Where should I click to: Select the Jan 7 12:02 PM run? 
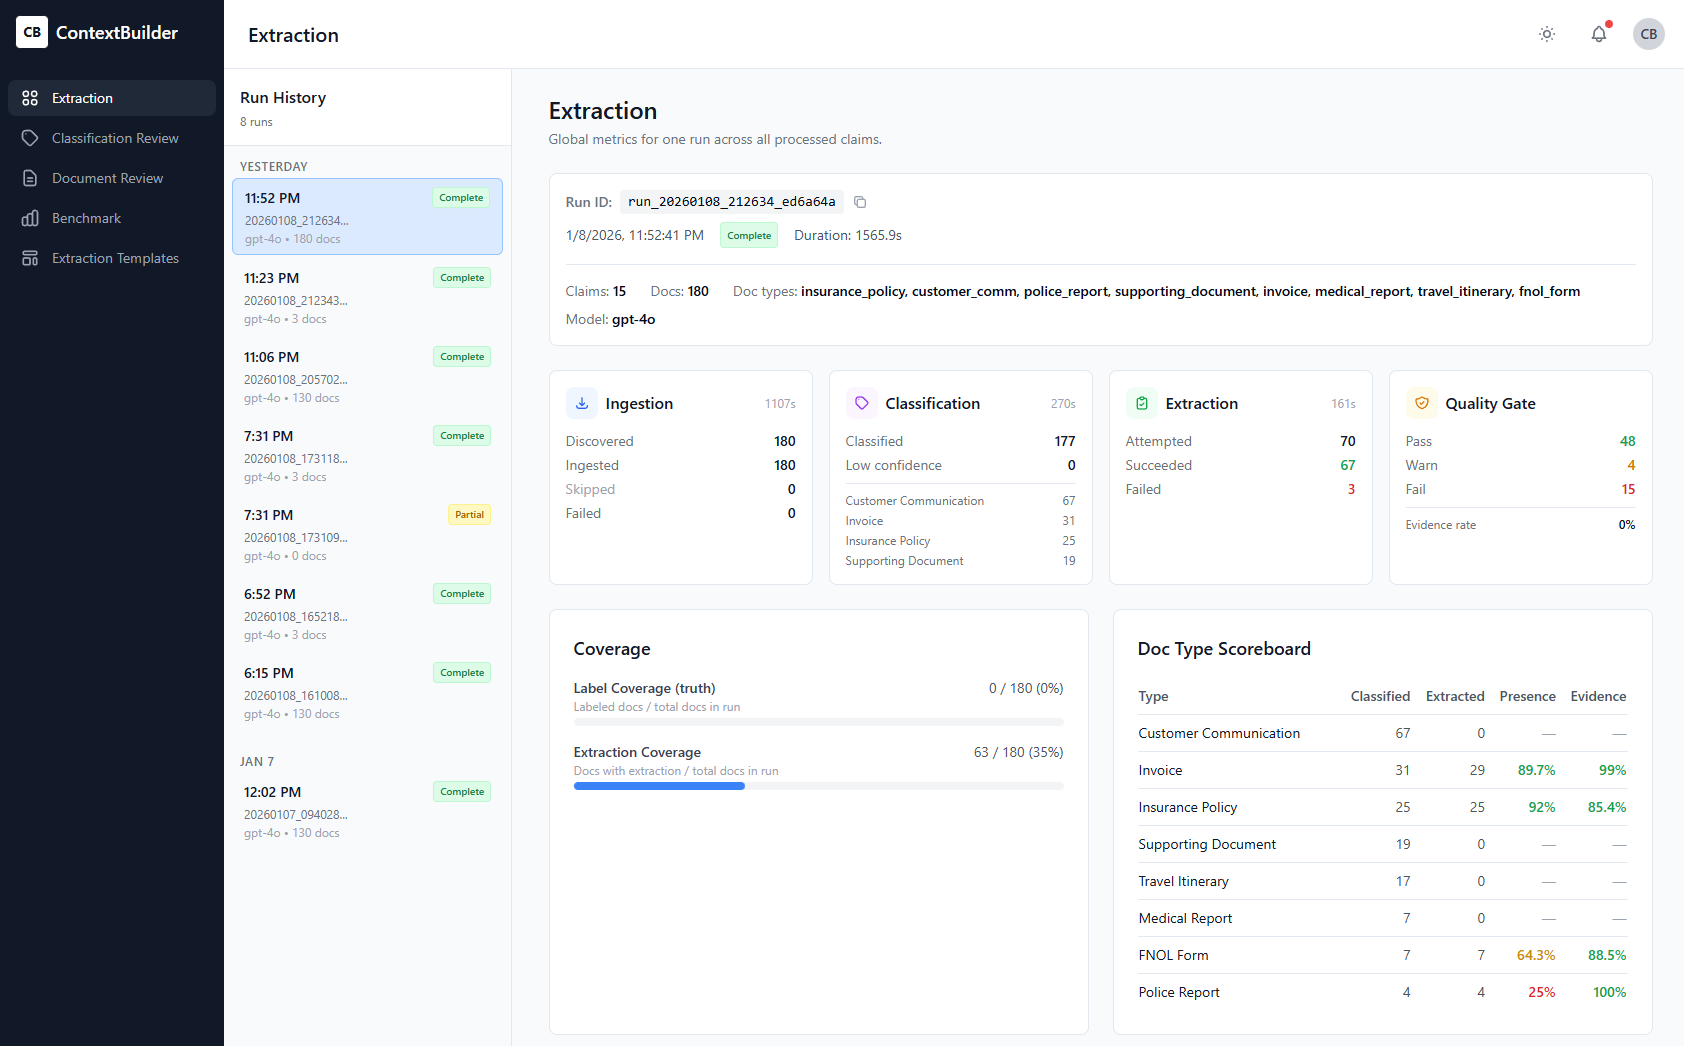[367, 810]
